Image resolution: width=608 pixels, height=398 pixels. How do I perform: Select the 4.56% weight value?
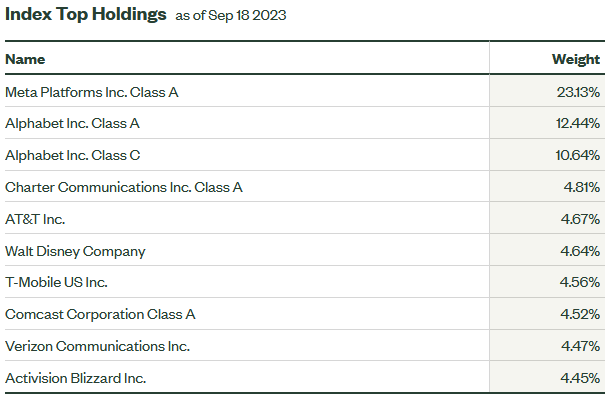point(580,282)
